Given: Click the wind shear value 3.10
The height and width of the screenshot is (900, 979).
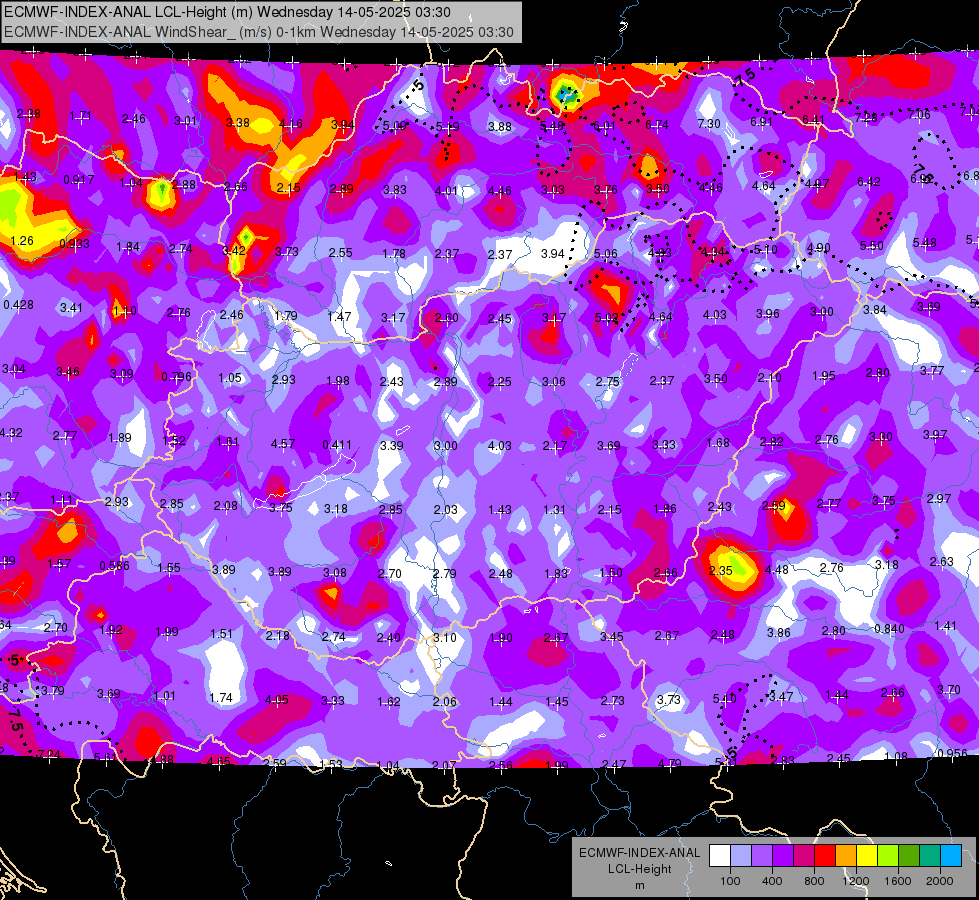Looking at the screenshot, I should (x=445, y=638).
